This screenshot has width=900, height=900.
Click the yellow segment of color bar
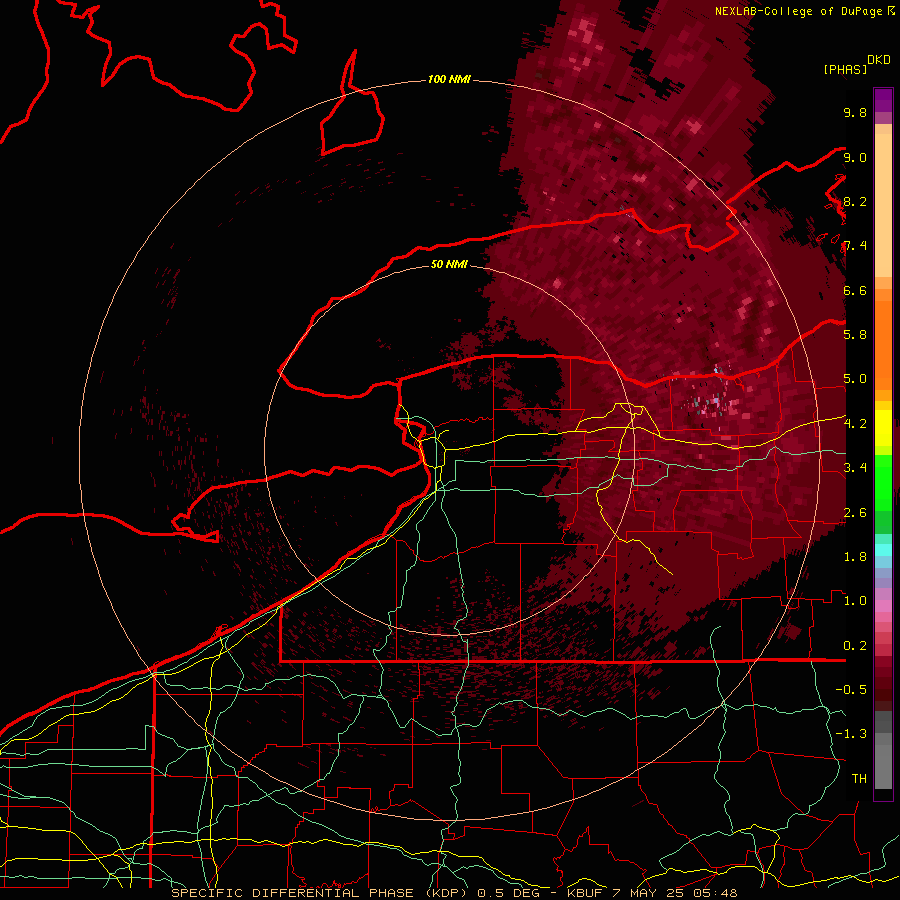(x=883, y=428)
